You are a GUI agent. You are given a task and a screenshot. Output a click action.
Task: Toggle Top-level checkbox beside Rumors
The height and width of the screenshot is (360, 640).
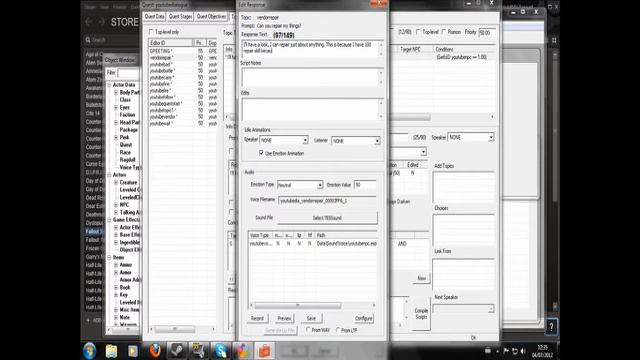(x=418, y=32)
